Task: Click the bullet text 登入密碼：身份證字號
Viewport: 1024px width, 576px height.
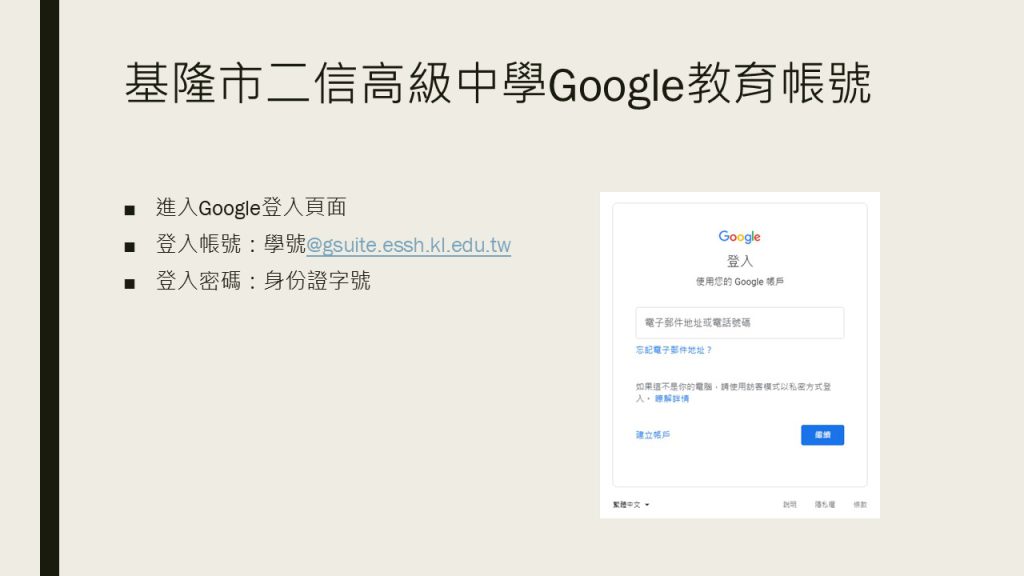Action: 263,281
